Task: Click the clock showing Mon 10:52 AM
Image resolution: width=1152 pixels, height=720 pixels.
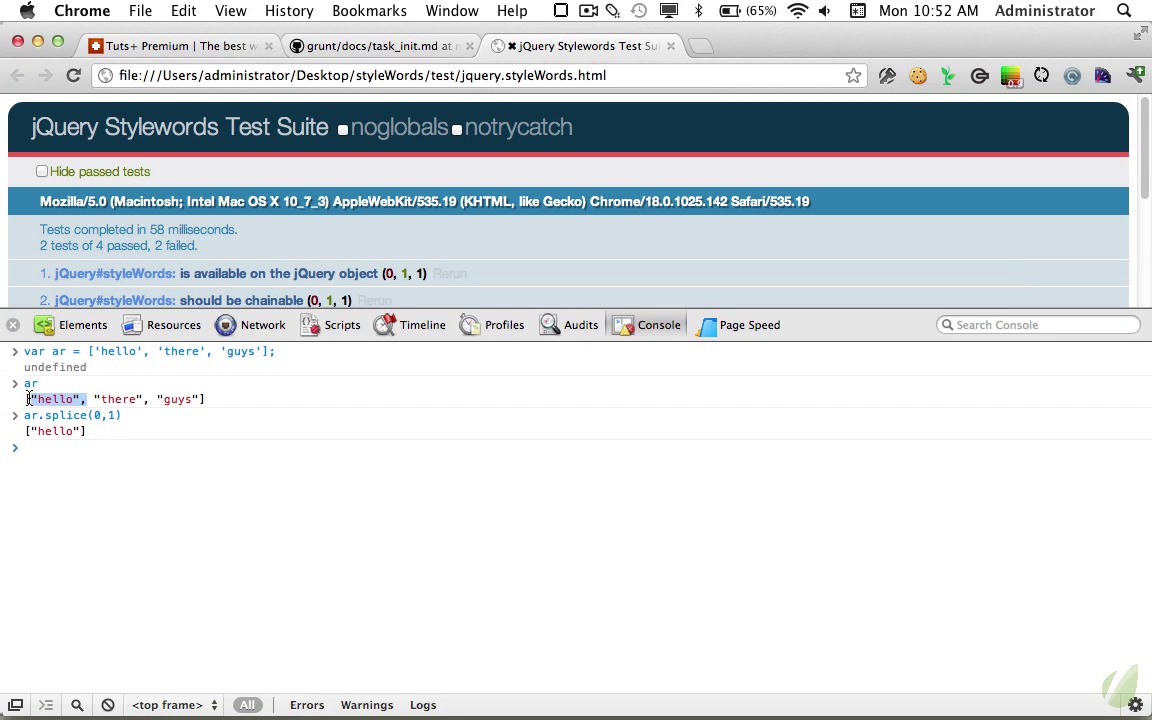Action: click(929, 10)
